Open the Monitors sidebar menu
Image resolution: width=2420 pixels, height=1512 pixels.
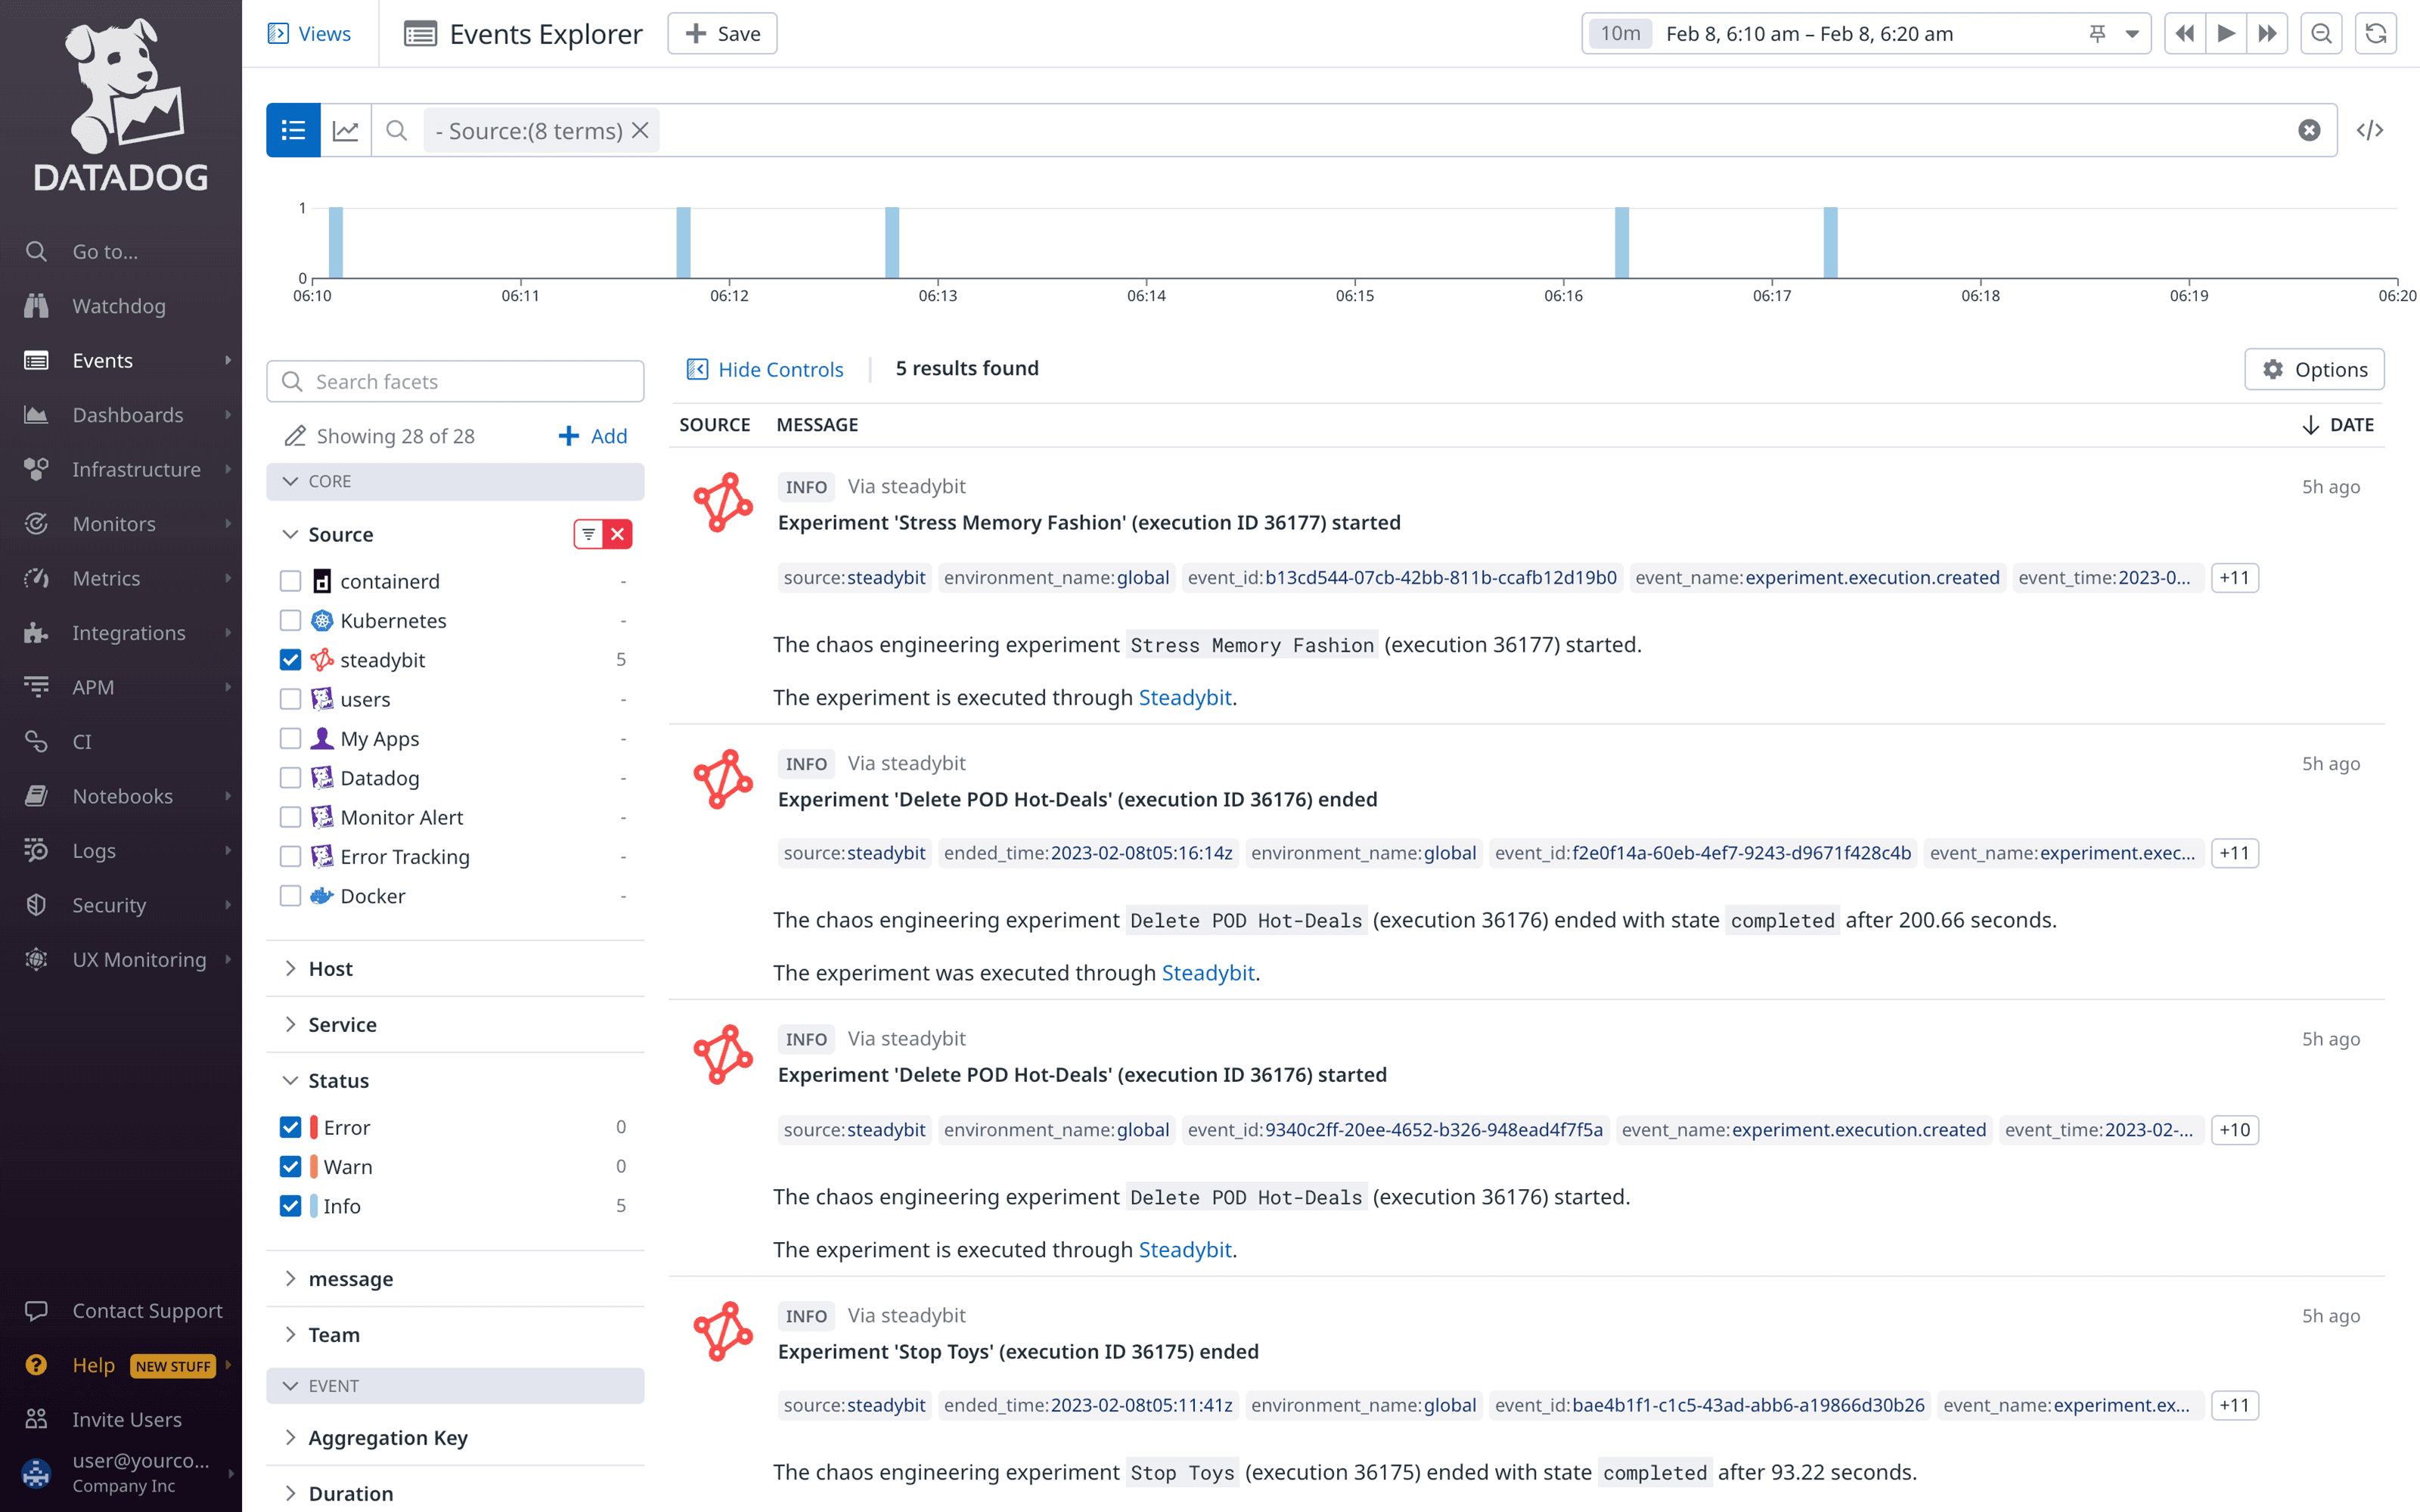(114, 524)
